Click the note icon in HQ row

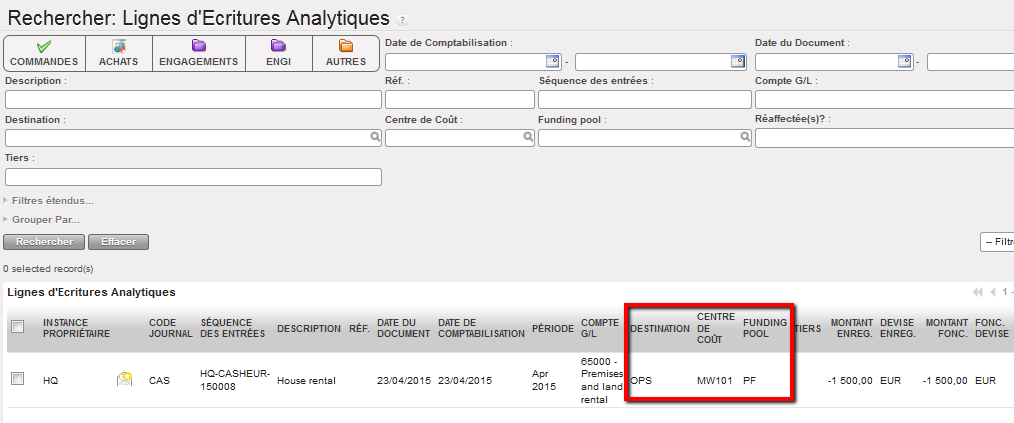pos(124,379)
